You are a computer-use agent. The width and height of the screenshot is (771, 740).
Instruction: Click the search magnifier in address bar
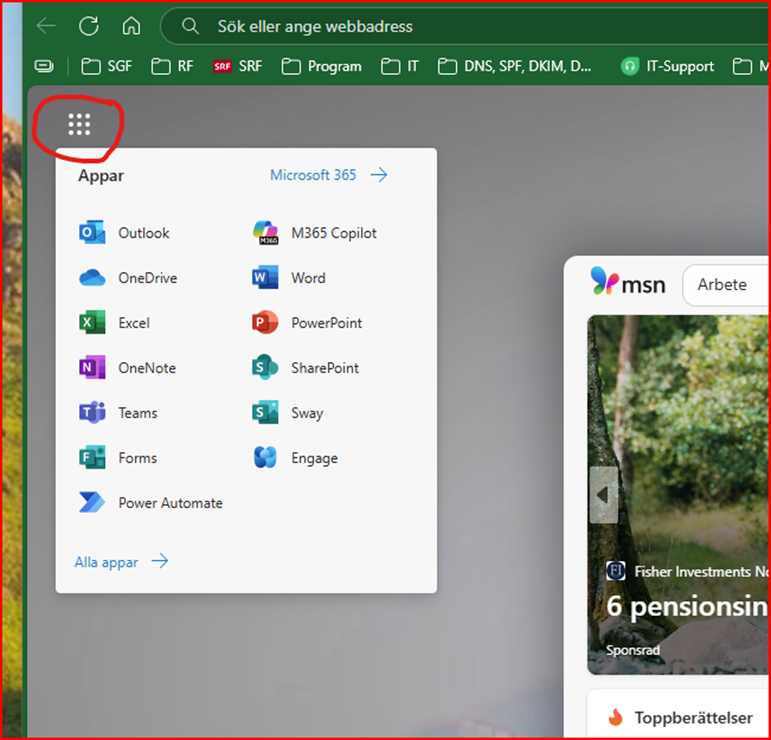click(190, 26)
